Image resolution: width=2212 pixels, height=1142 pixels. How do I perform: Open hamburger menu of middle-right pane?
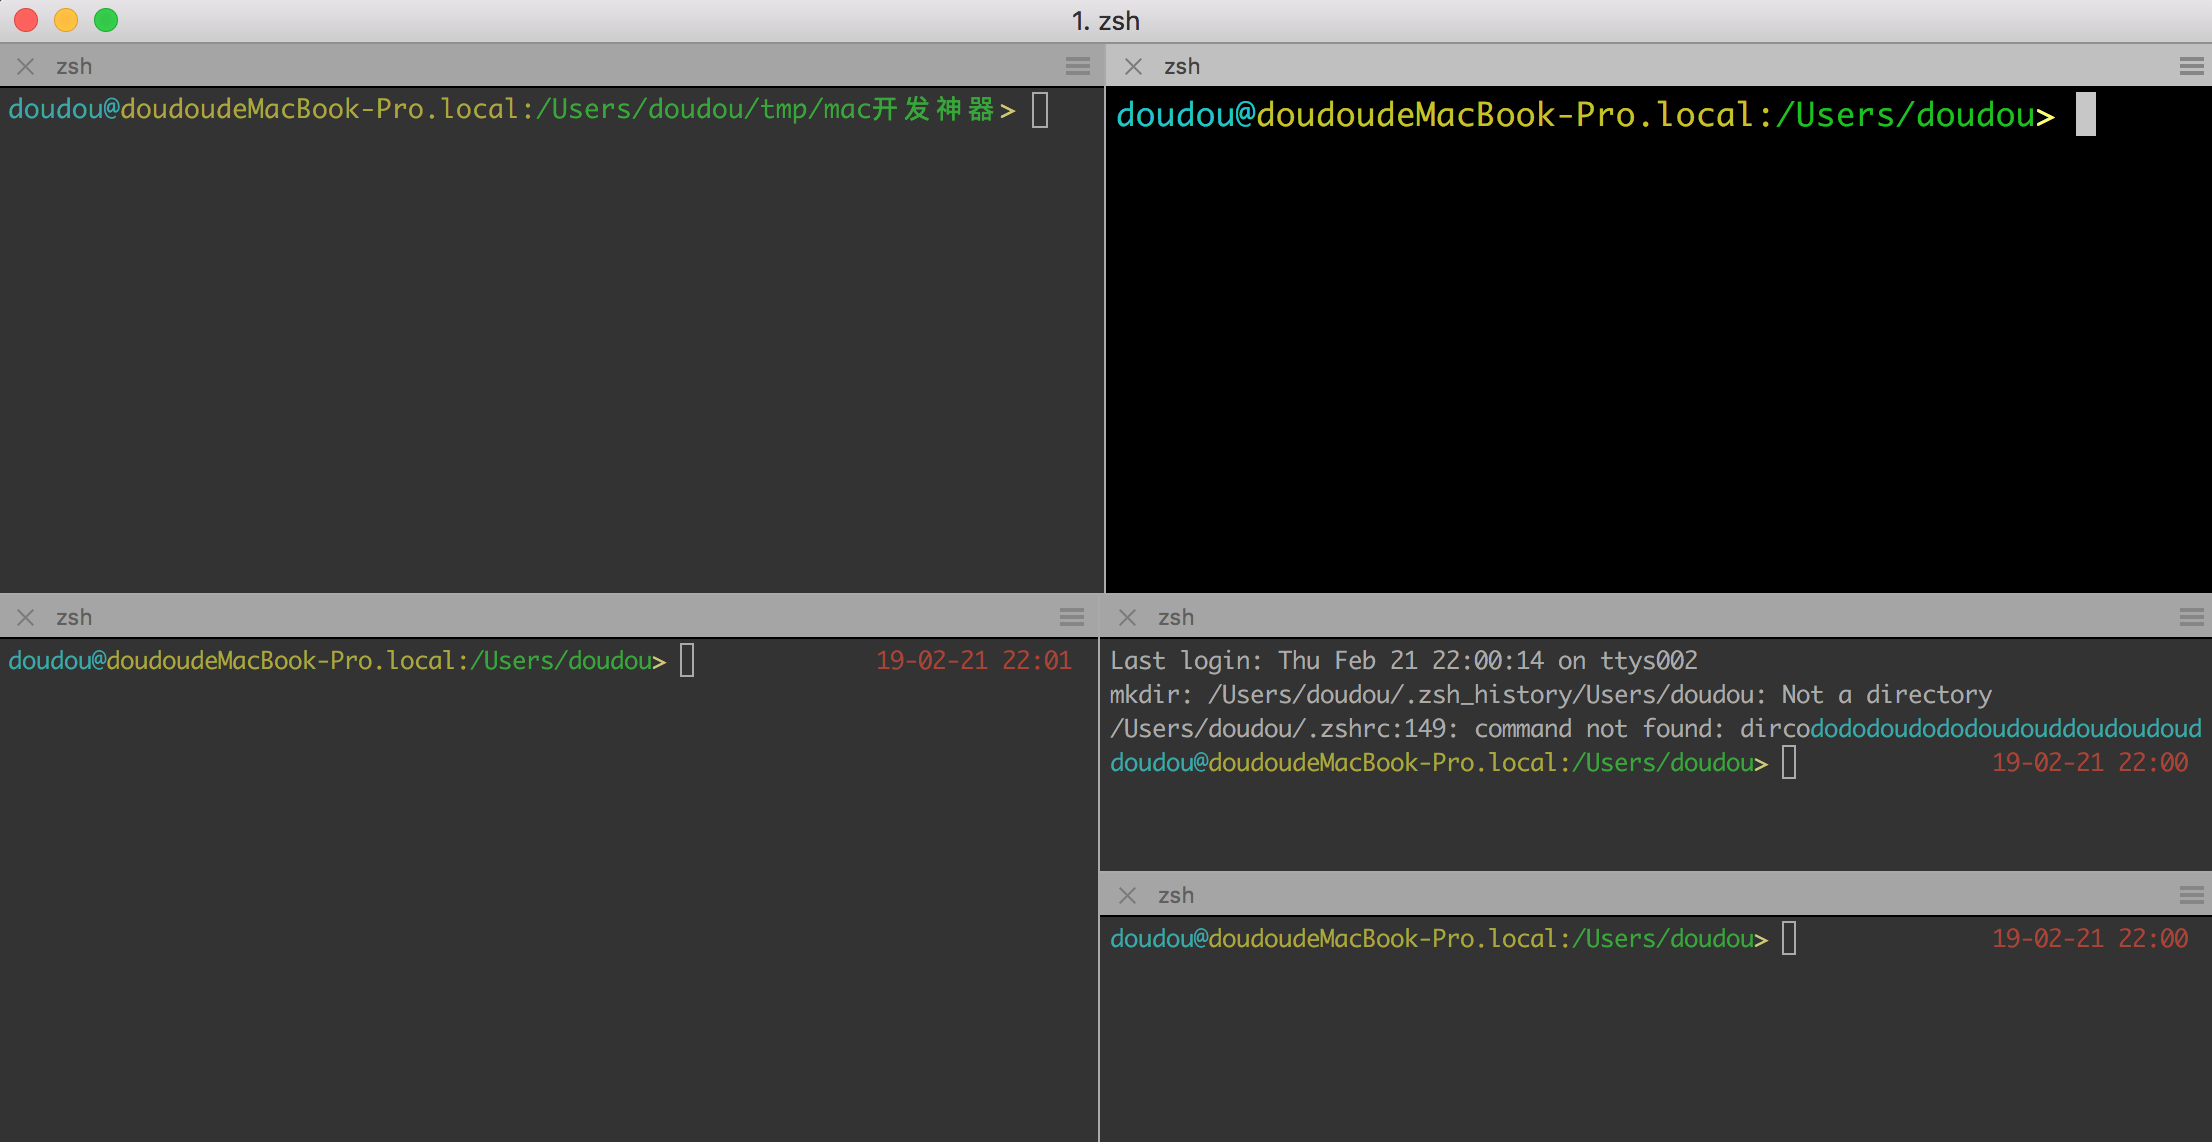[x=2191, y=617]
